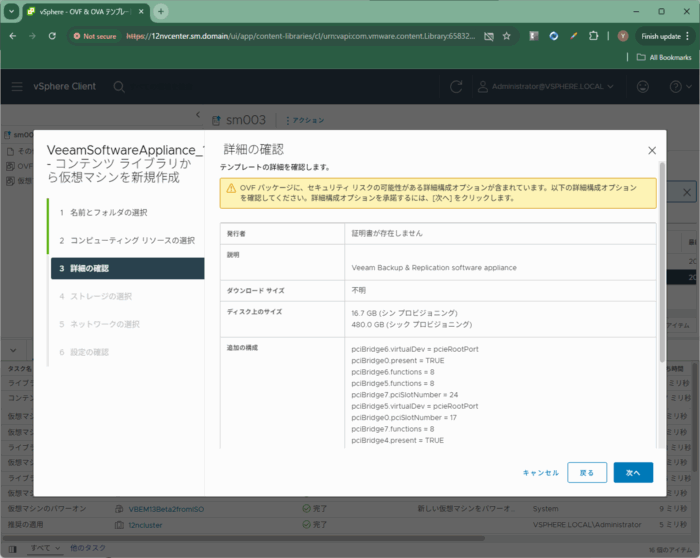Dismiss the background notification with X

(x=687, y=192)
